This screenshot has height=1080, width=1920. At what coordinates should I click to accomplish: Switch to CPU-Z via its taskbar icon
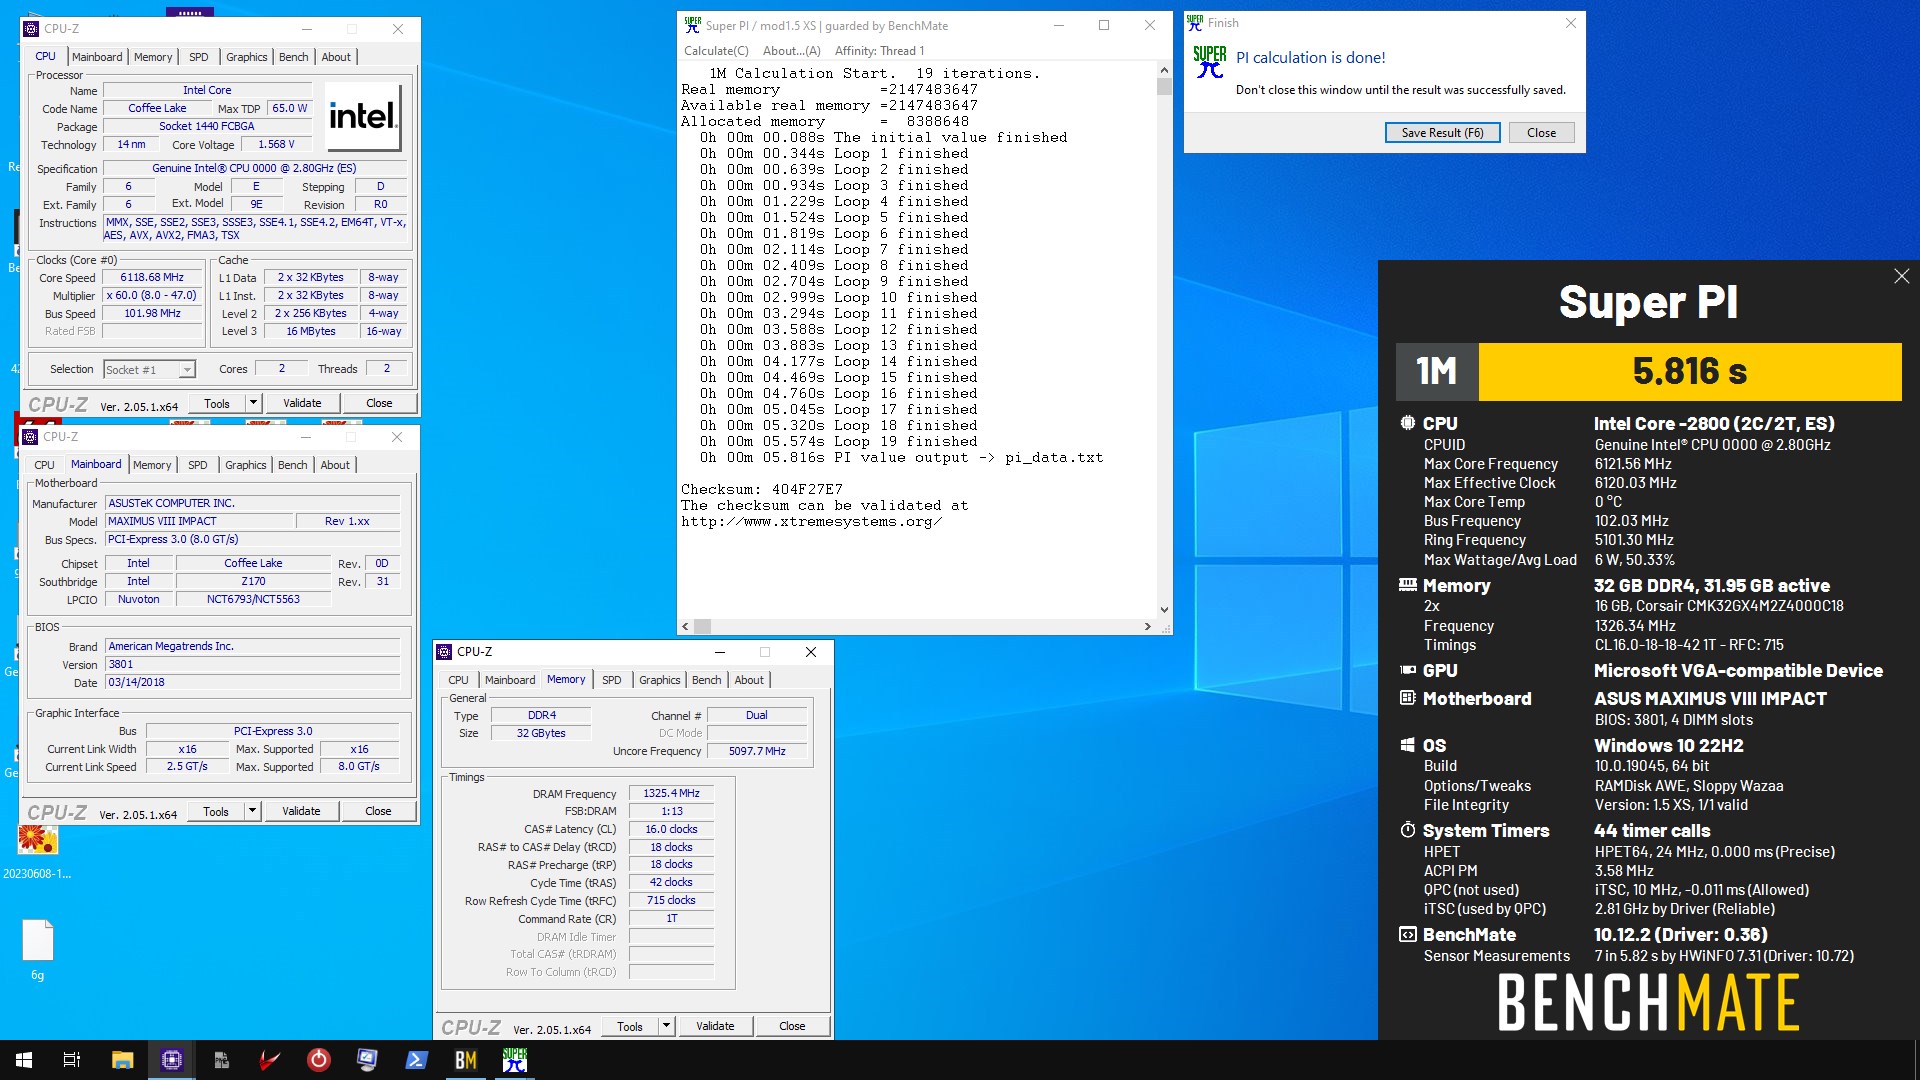[171, 1060]
